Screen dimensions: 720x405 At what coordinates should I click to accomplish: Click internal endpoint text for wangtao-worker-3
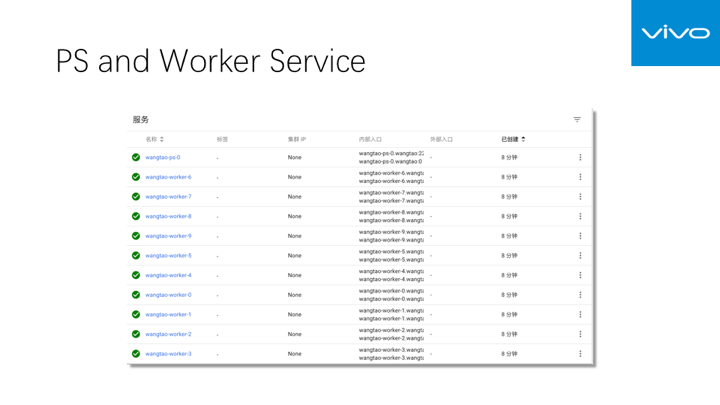(x=391, y=354)
